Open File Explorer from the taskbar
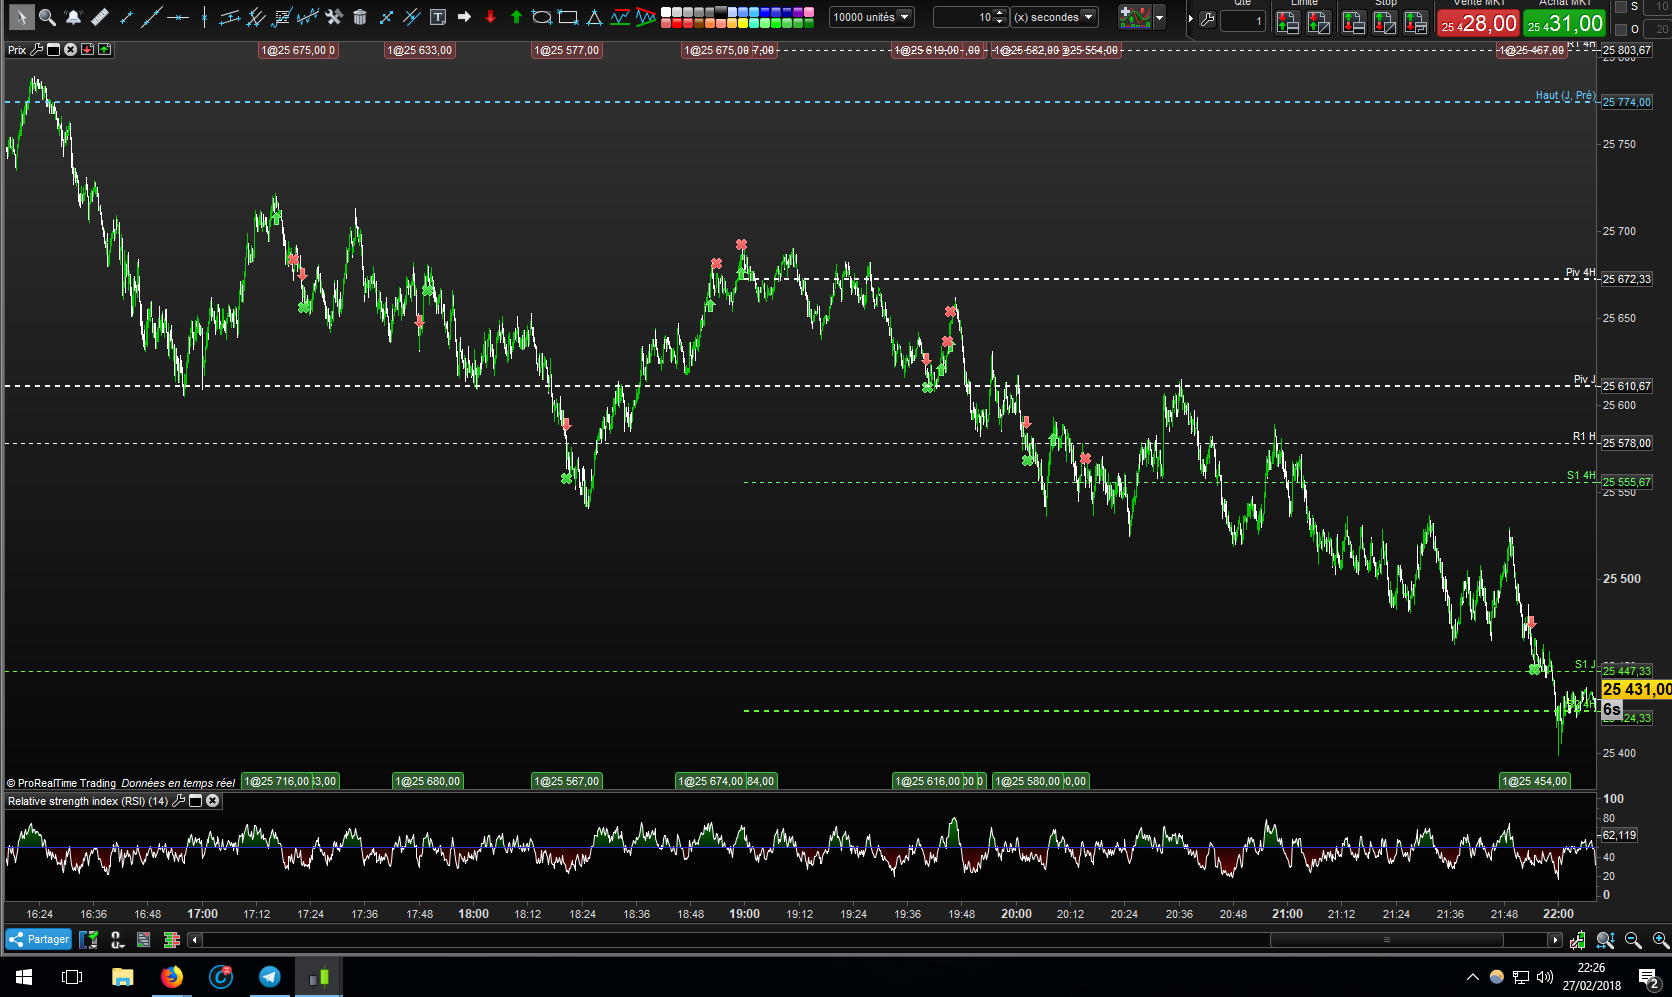Image resolution: width=1672 pixels, height=997 pixels. point(122,977)
